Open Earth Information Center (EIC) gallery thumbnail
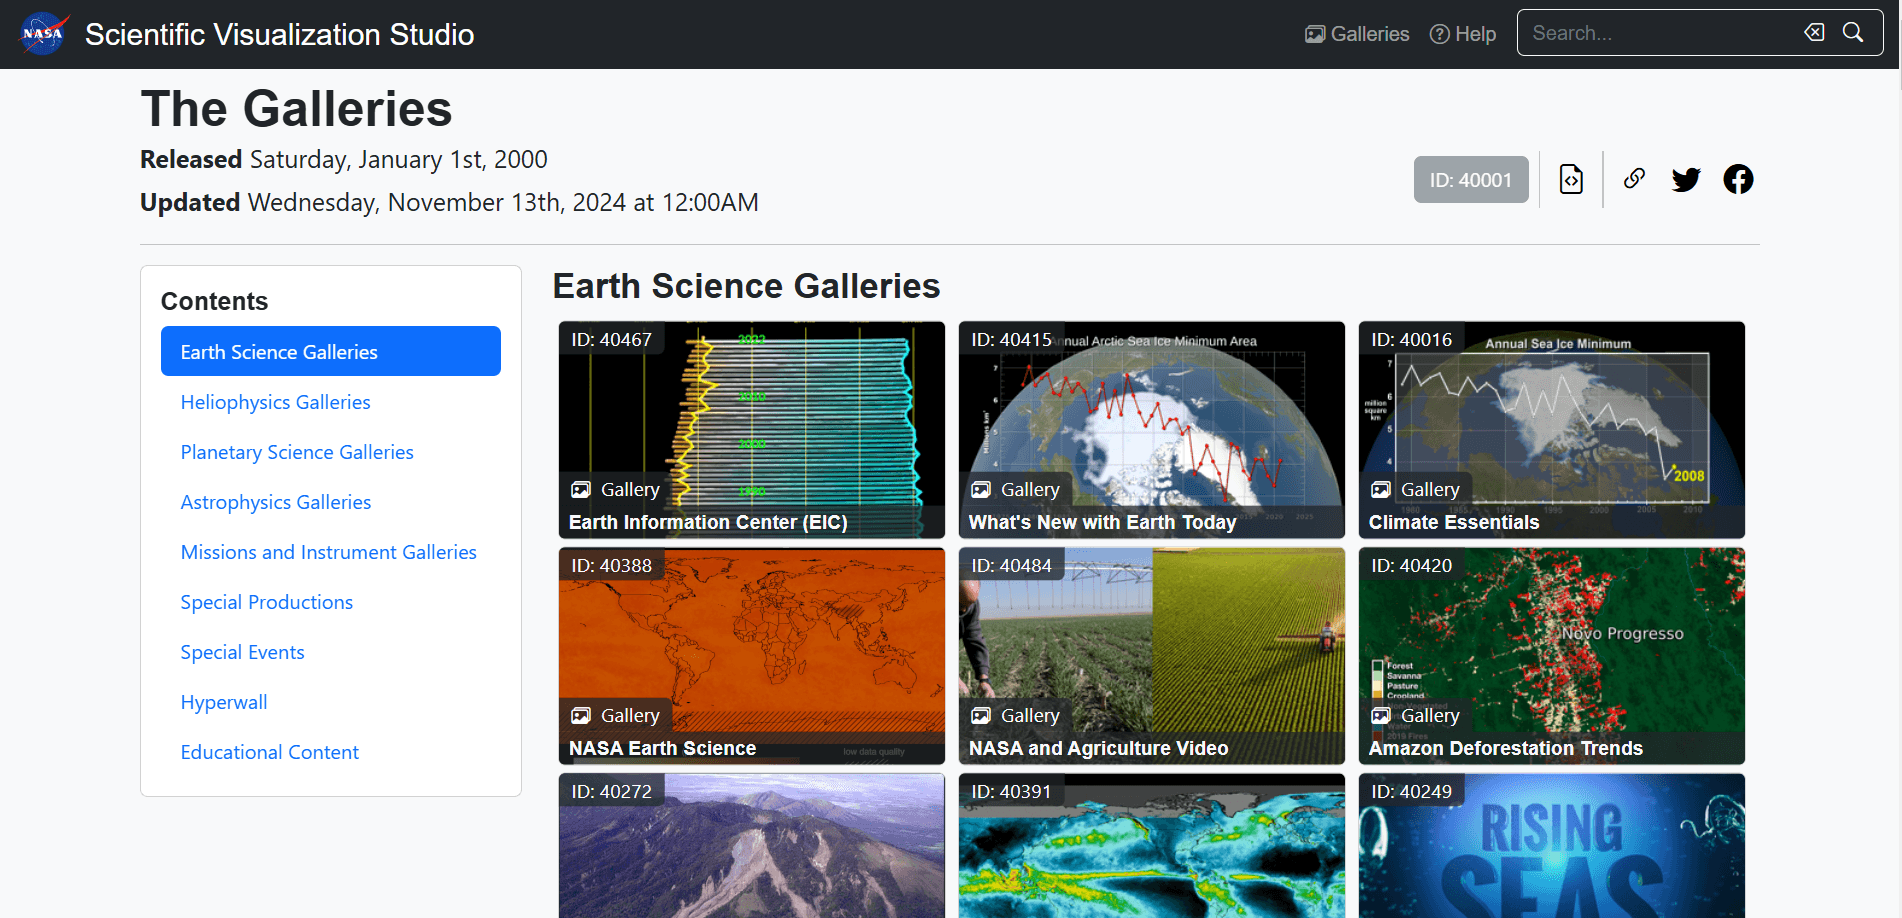The height and width of the screenshot is (918, 1902). point(751,429)
